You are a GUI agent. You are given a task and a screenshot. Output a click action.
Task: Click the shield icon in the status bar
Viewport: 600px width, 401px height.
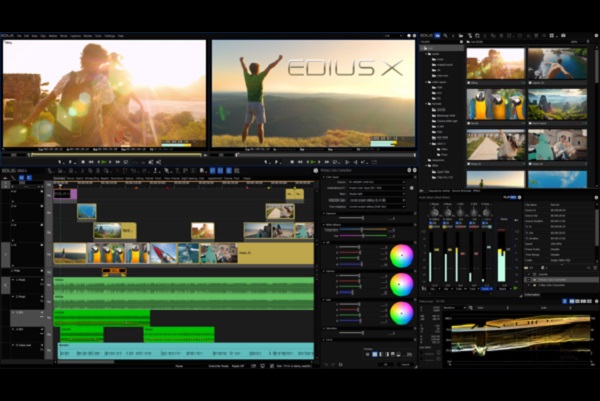tap(262, 366)
